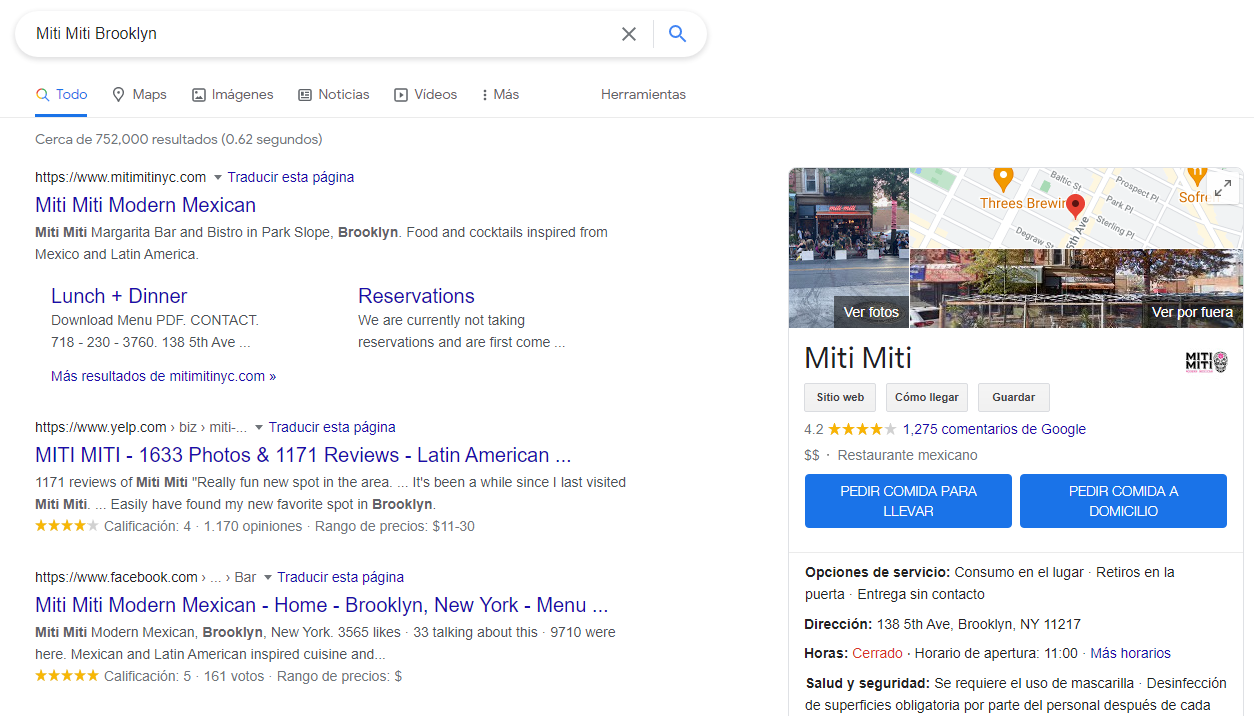Expand the map with the fullscreen icon
This screenshot has width=1254, height=716.
pyautogui.click(x=1222, y=188)
